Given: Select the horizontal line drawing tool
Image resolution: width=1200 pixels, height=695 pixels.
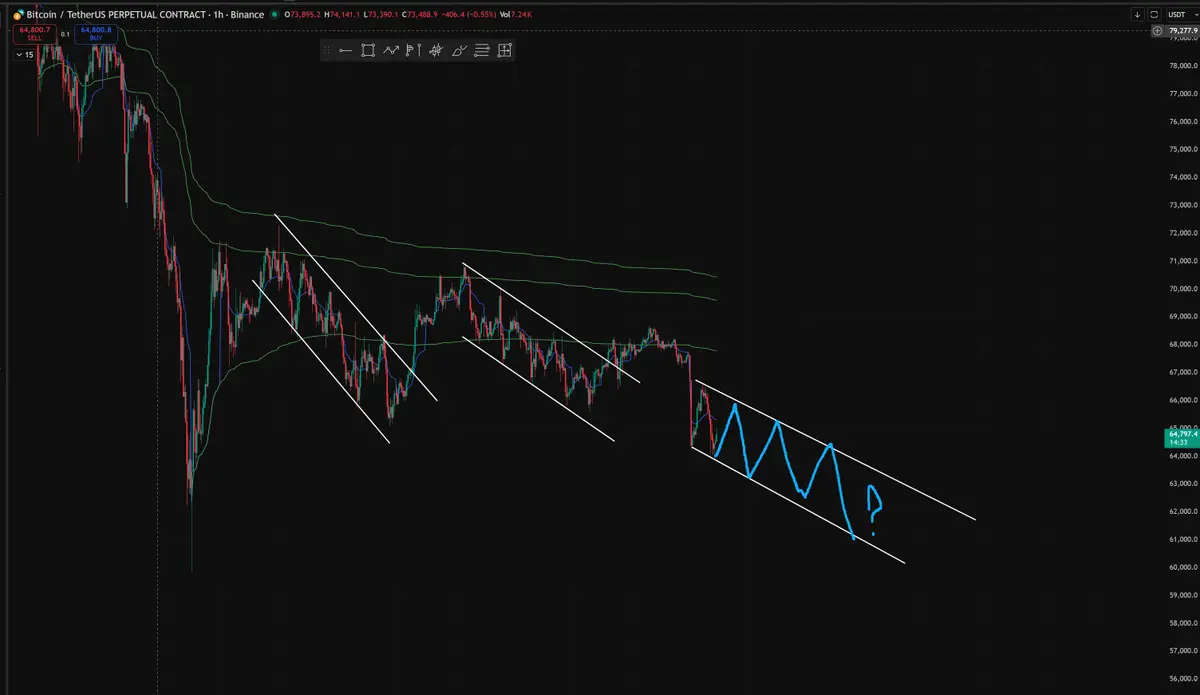Looking at the screenshot, I should [345, 50].
